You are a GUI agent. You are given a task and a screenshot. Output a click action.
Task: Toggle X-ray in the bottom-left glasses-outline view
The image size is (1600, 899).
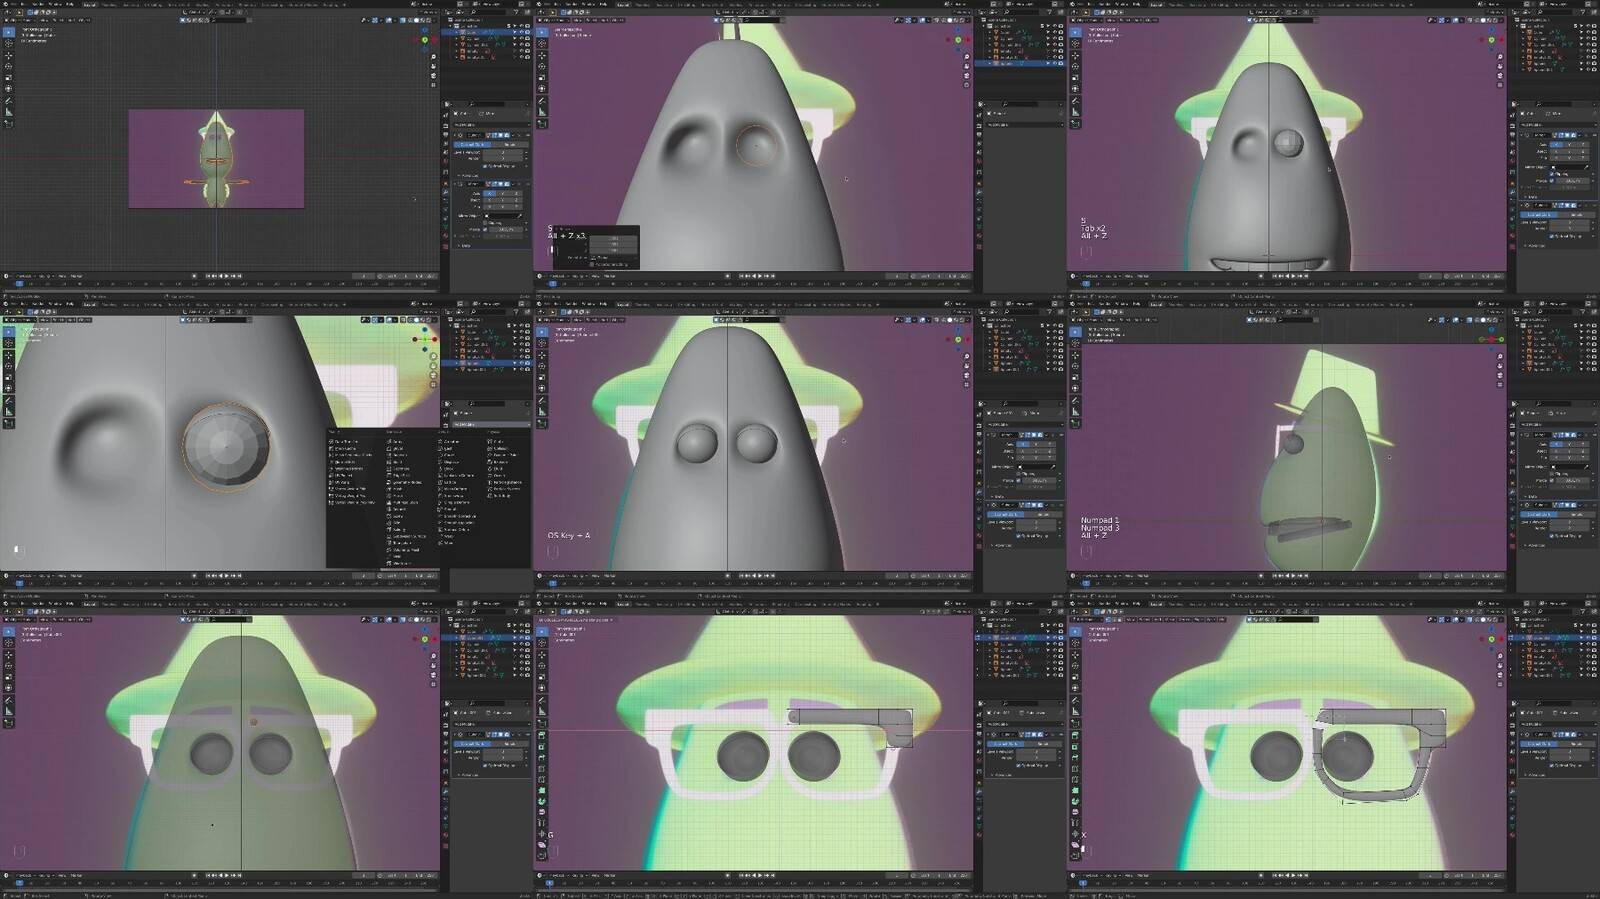tap(403, 620)
